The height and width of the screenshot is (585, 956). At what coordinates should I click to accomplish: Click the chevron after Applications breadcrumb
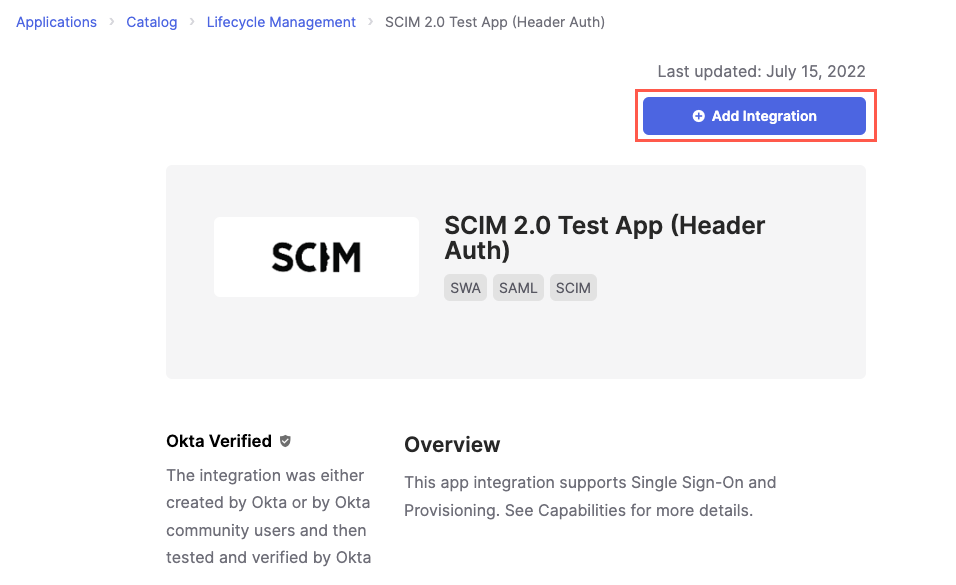(111, 21)
